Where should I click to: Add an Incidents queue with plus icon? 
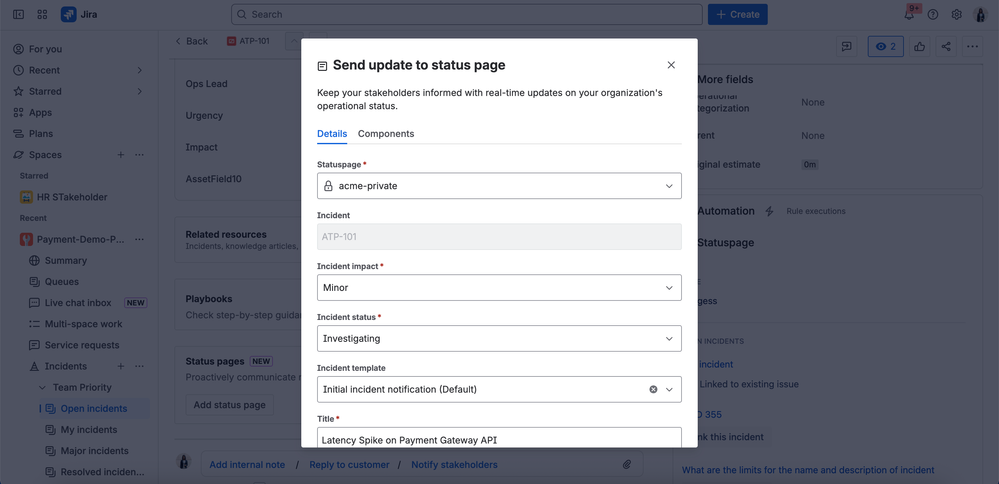[x=120, y=366]
